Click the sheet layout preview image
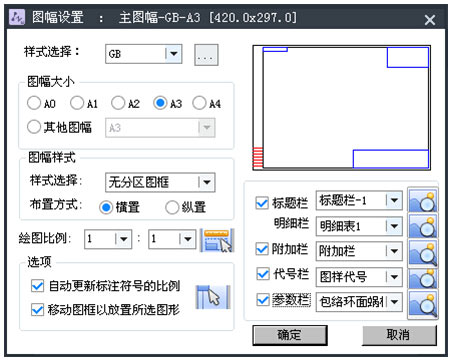 point(342,108)
